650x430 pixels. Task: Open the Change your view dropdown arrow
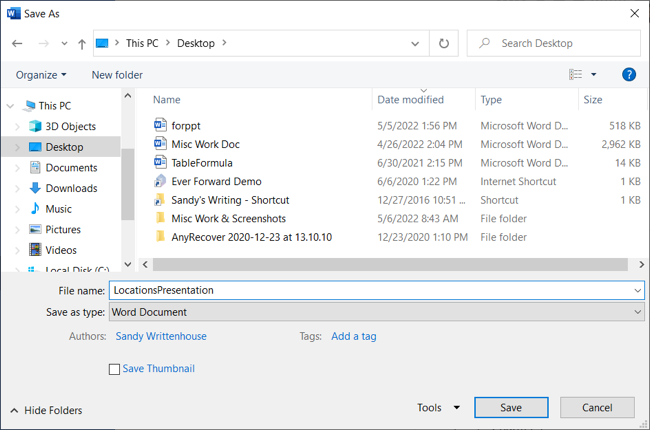tap(594, 75)
